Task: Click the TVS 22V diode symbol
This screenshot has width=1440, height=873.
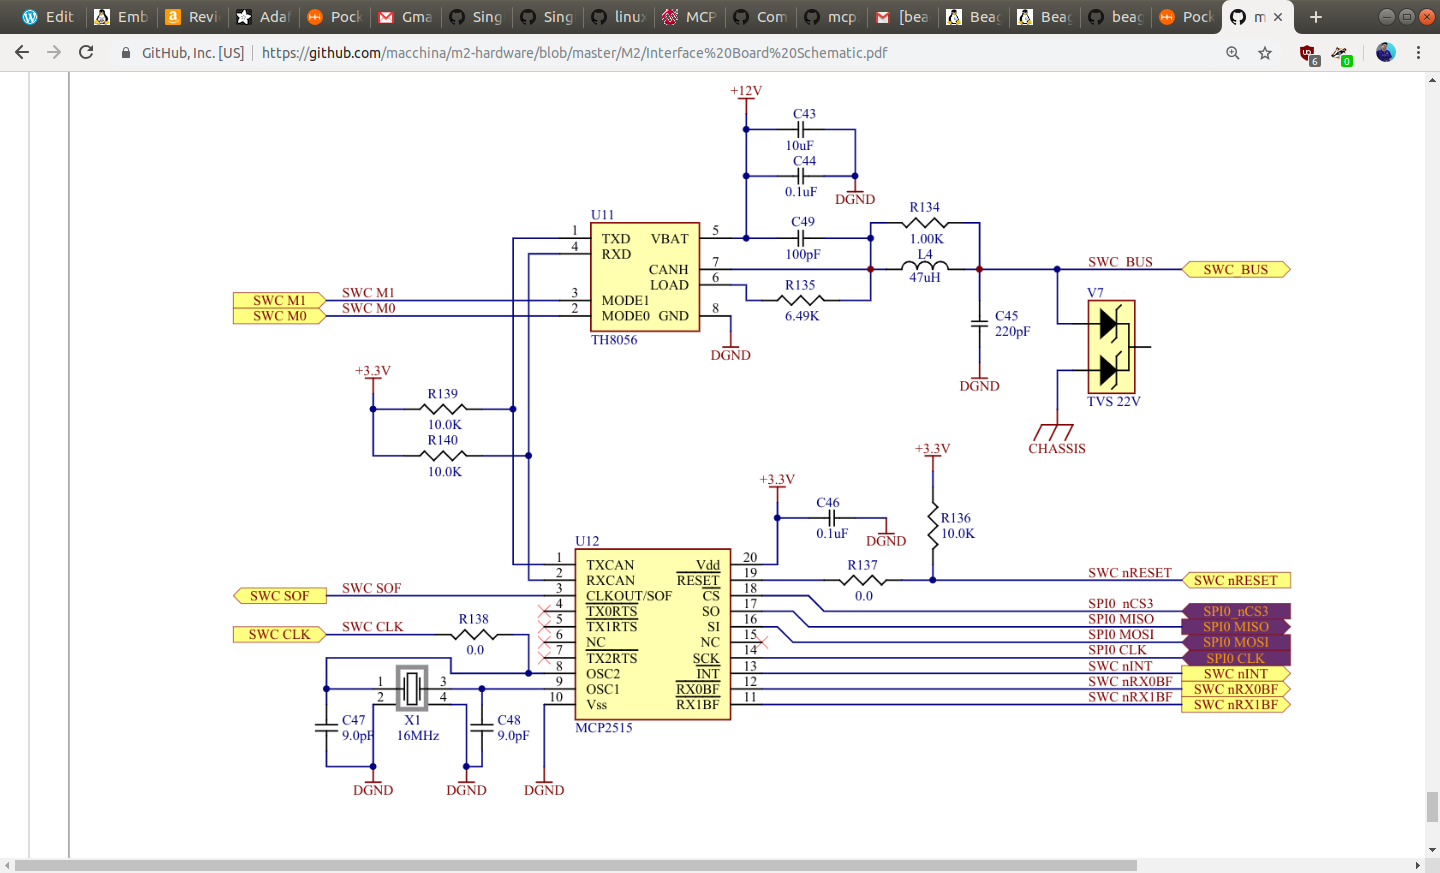Action: [x=1111, y=346]
